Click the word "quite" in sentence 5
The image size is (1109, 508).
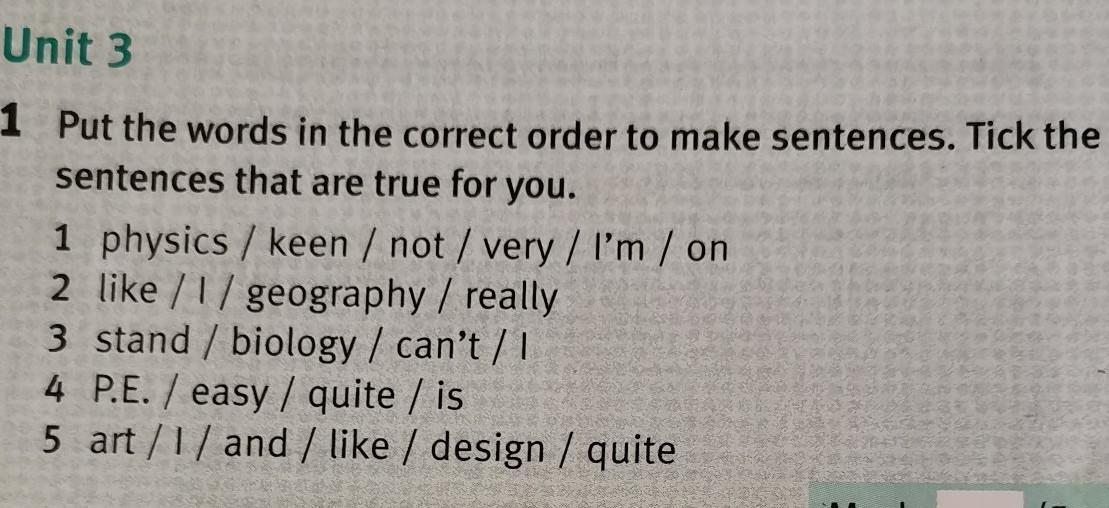click(x=632, y=451)
